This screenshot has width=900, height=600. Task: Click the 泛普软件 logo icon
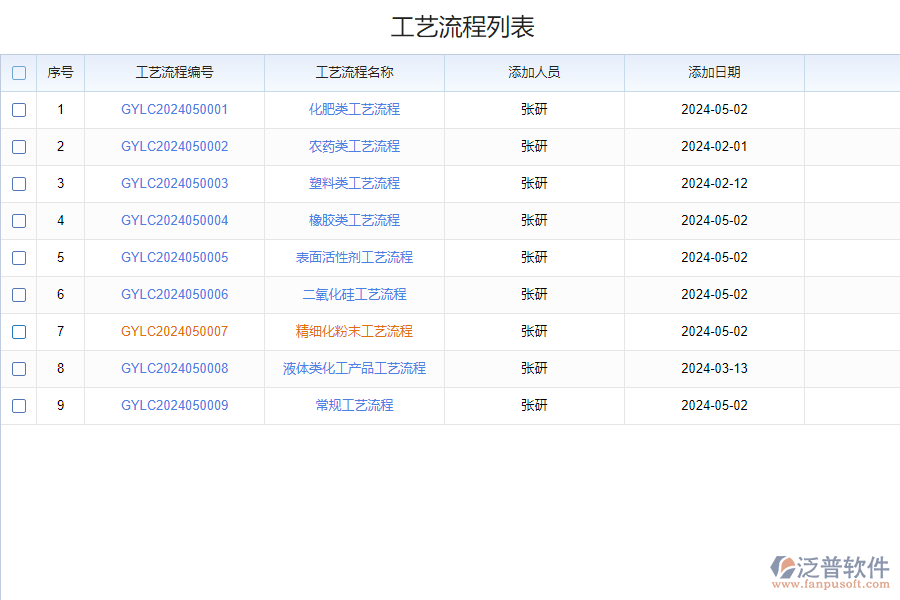(x=783, y=569)
